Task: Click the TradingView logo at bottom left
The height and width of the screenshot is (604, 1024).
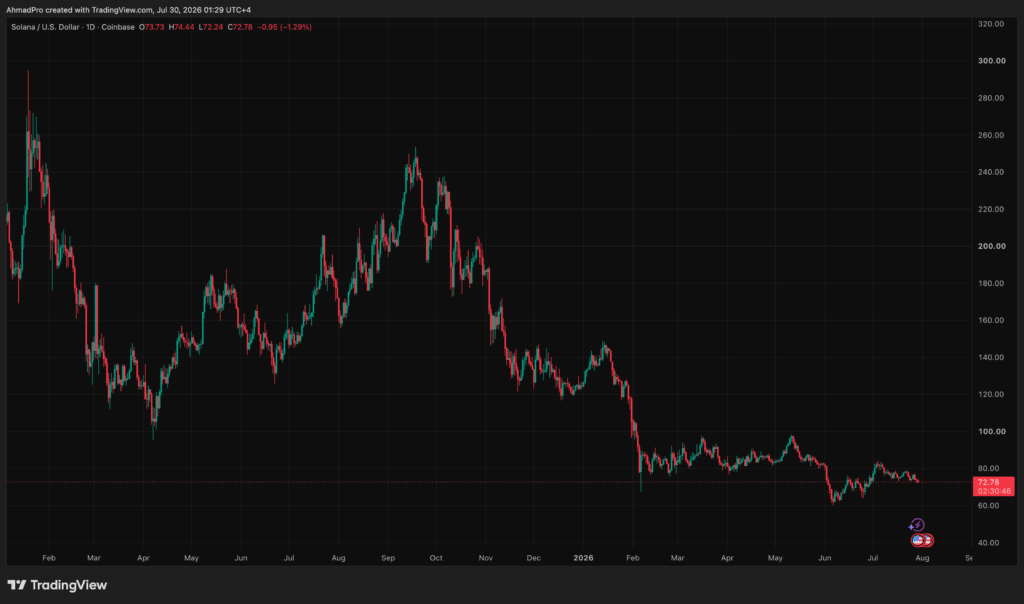Action: [x=17, y=585]
